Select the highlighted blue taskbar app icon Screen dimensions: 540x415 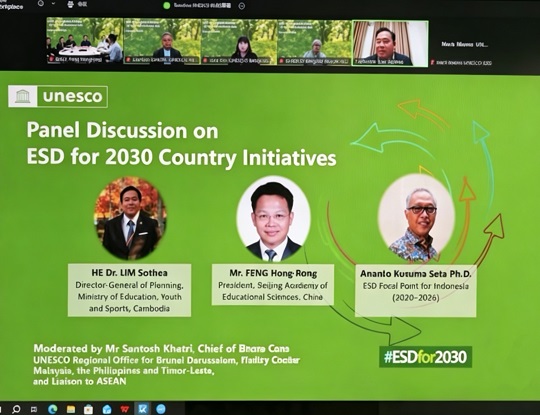(x=143, y=409)
